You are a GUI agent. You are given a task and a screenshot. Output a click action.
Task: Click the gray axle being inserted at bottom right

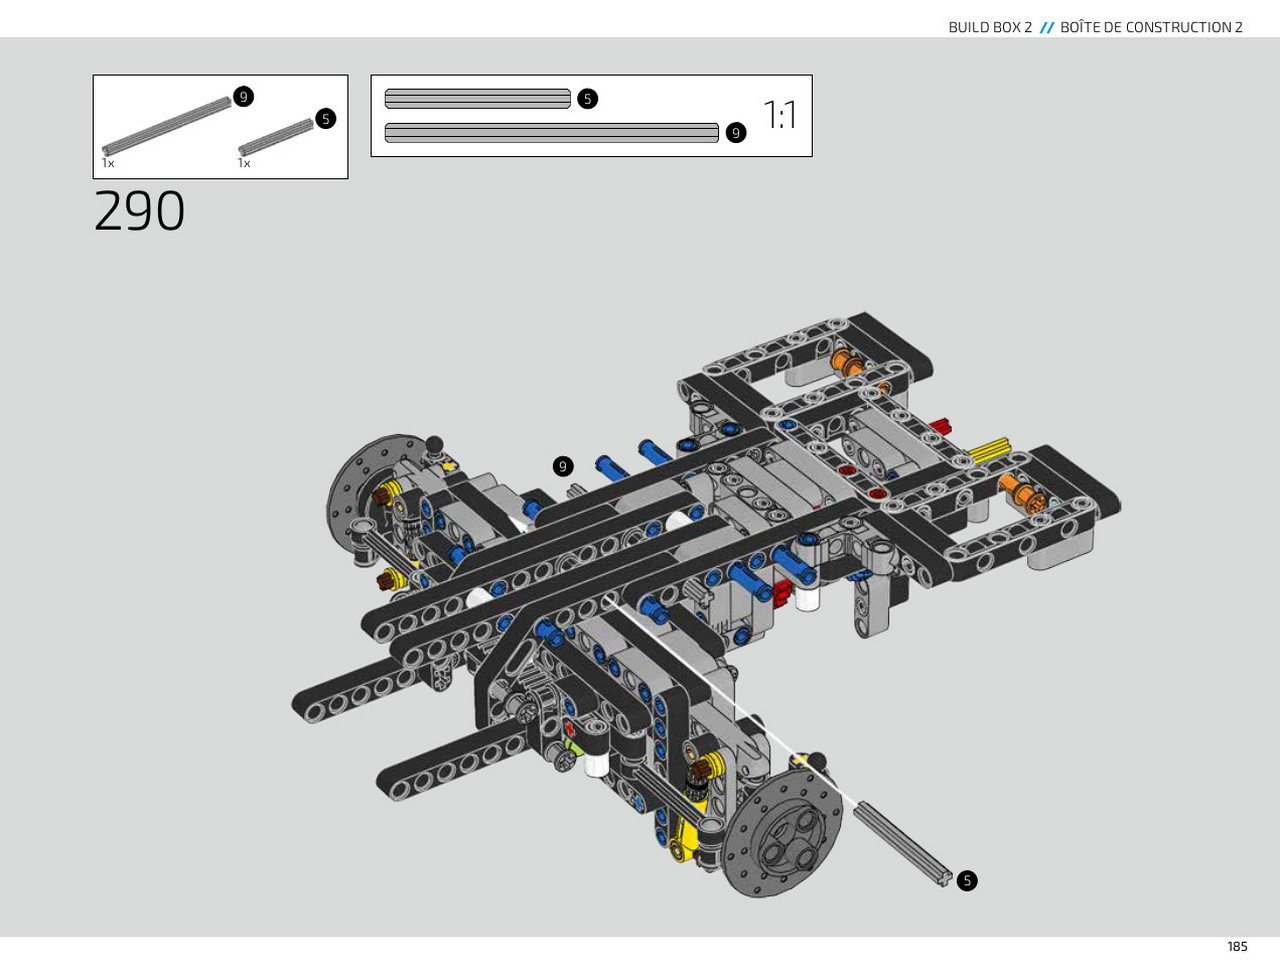point(902,842)
